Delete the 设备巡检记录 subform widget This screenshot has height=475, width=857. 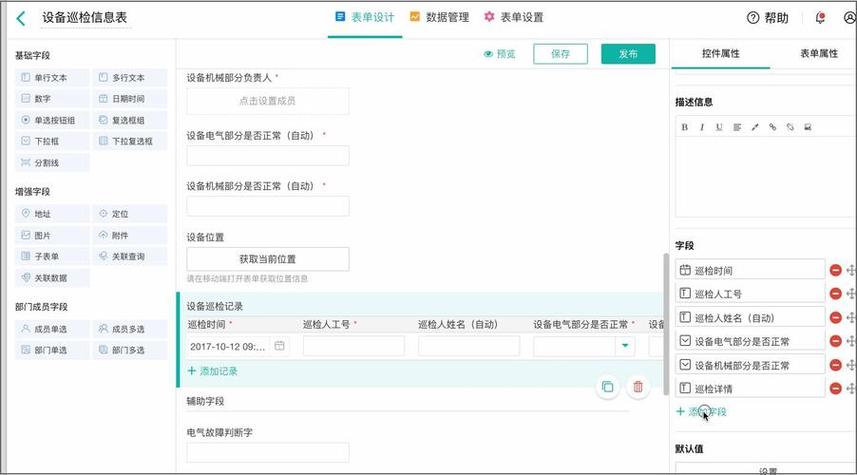click(x=638, y=387)
